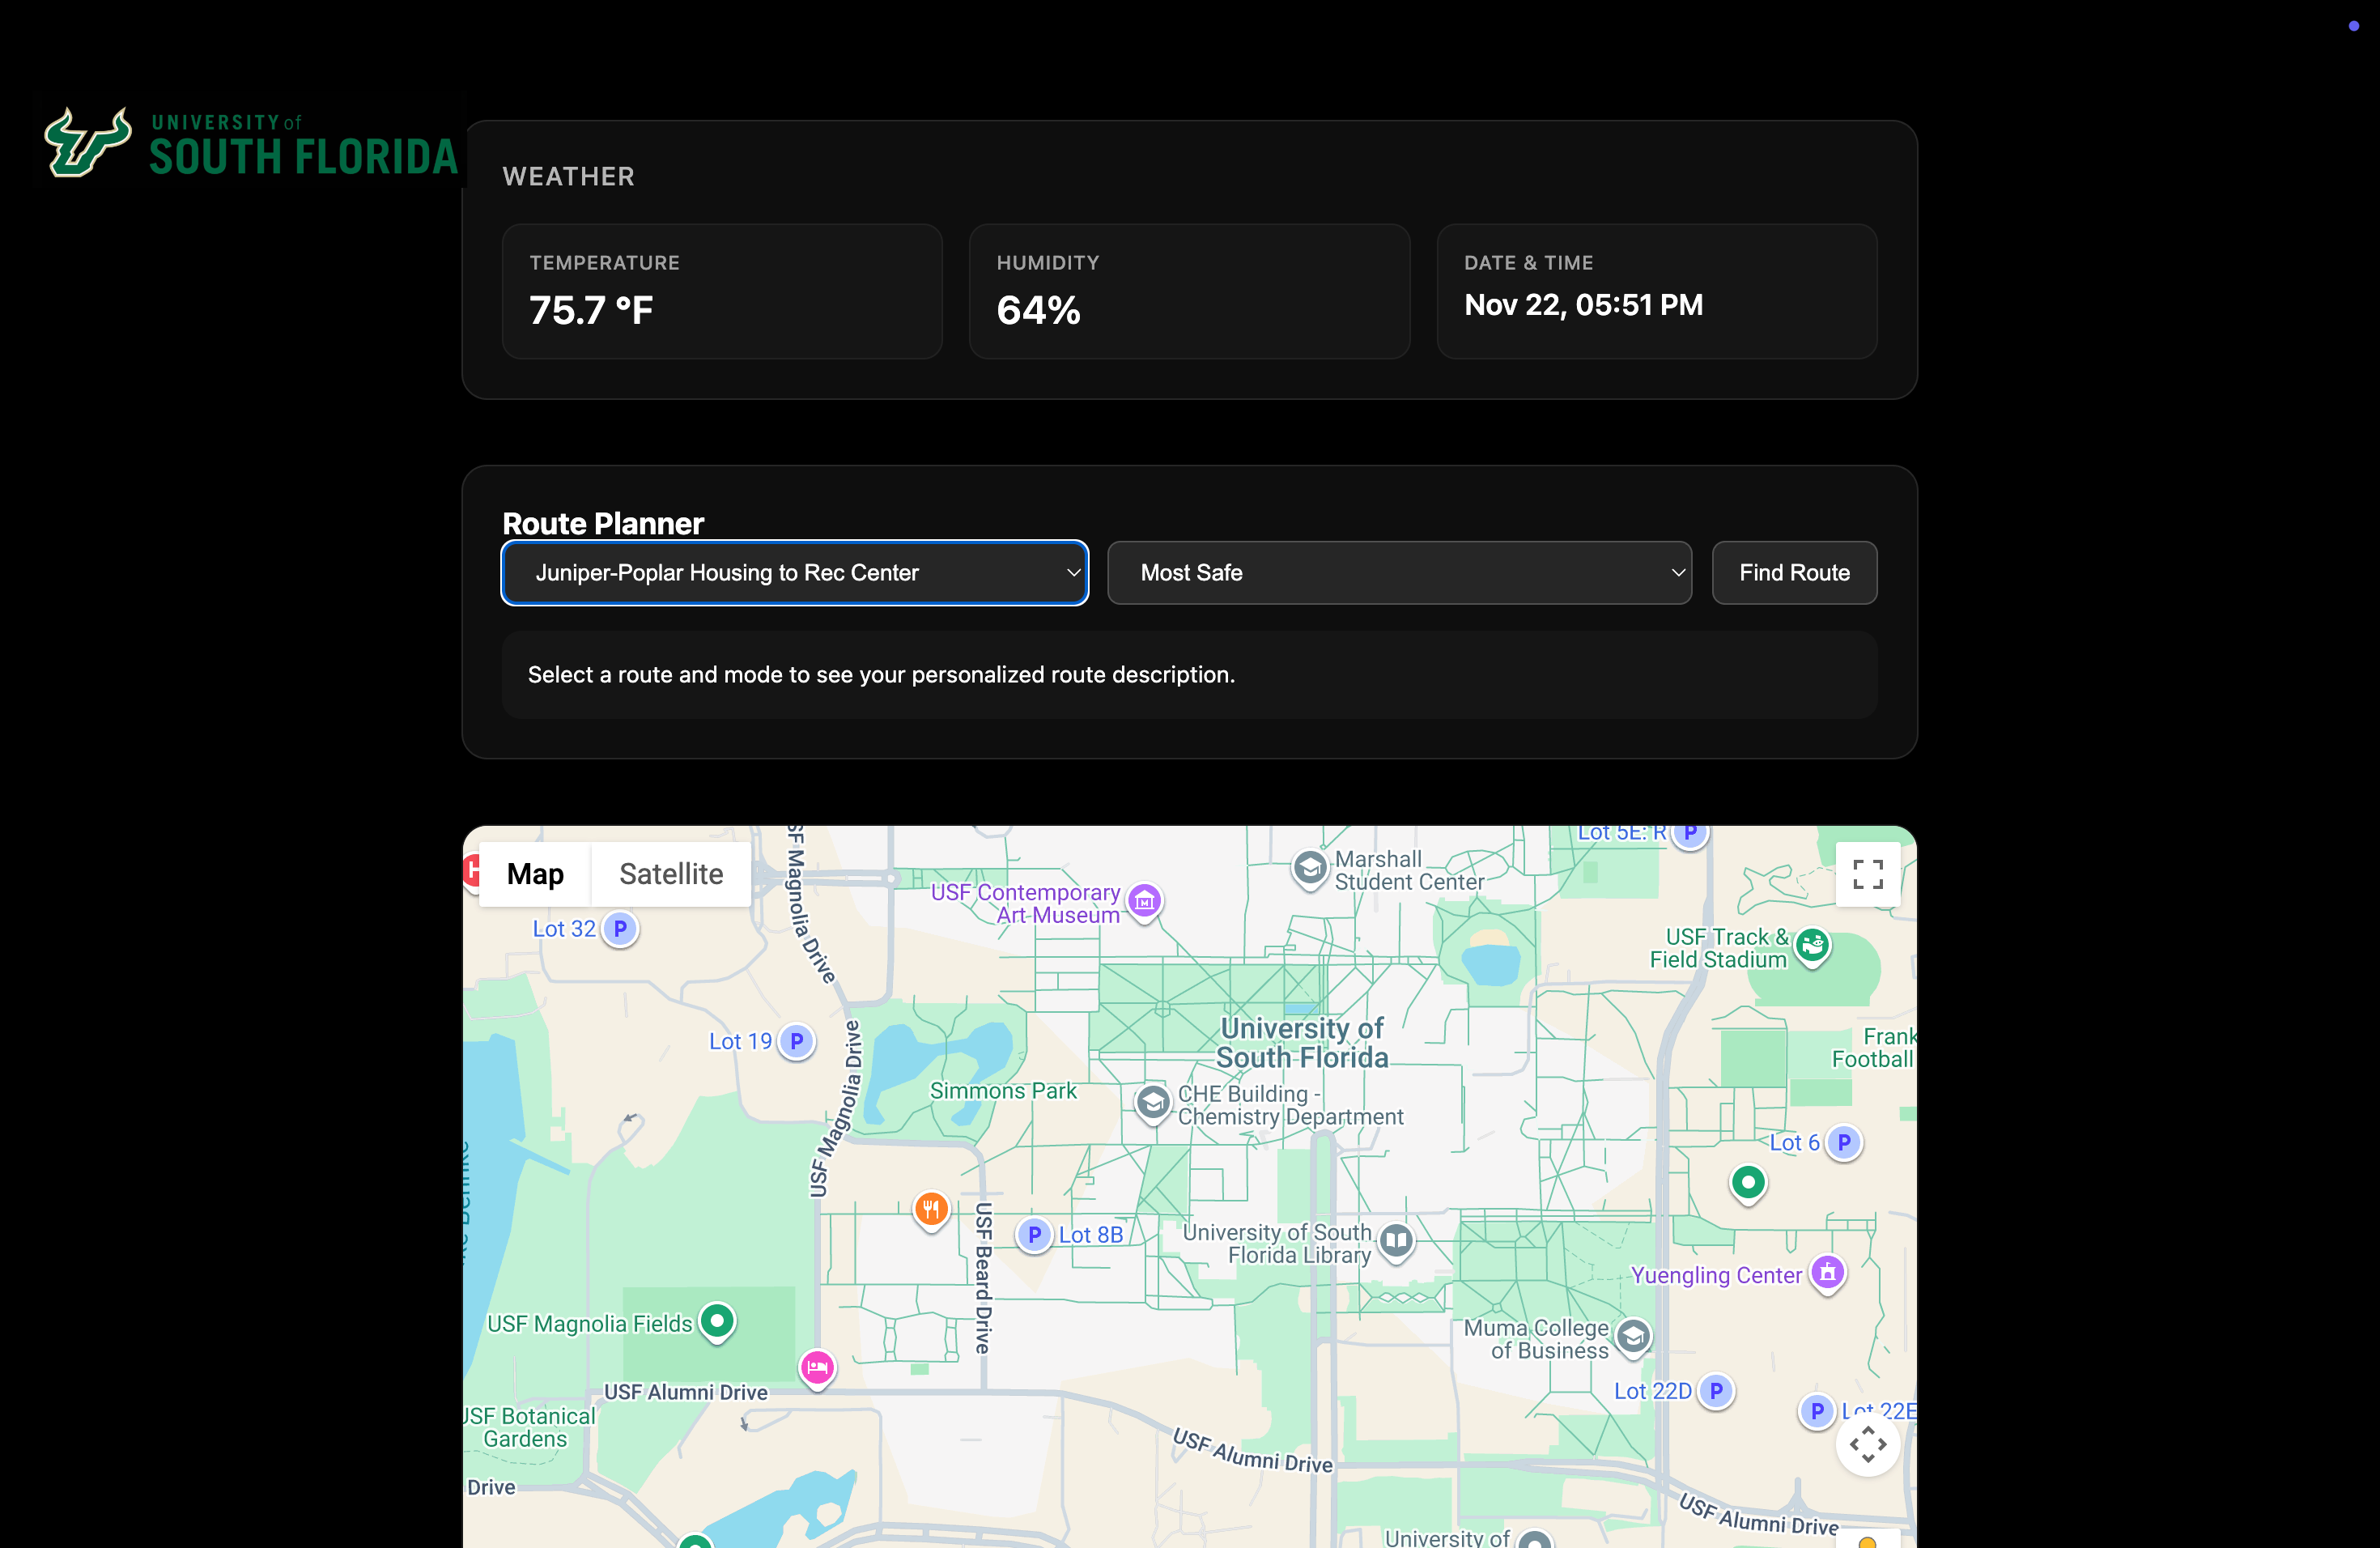Toggle fullscreen map view

(1867, 874)
